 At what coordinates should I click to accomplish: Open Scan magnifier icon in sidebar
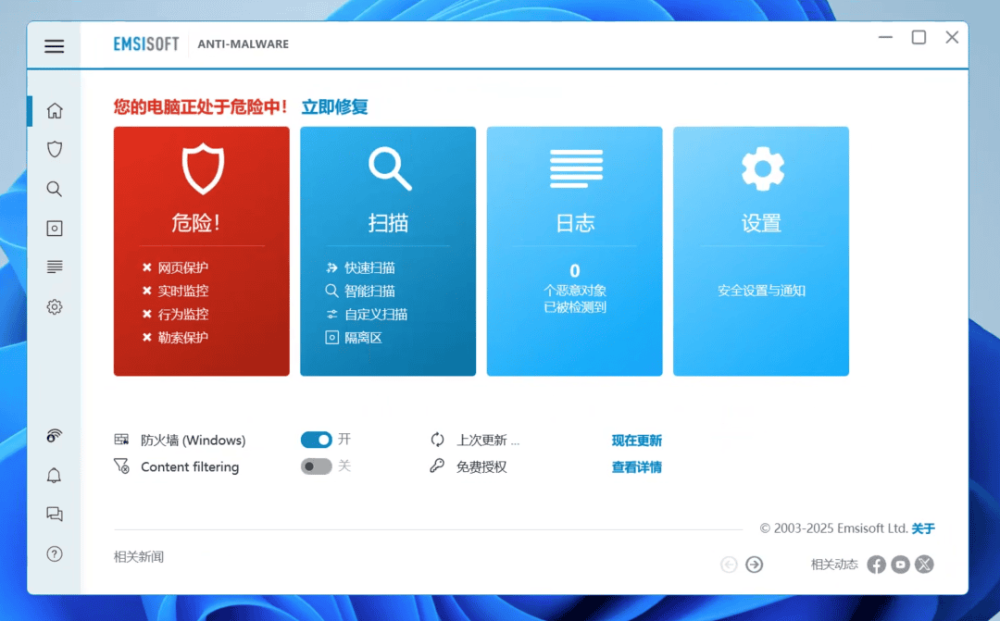point(54,189)
